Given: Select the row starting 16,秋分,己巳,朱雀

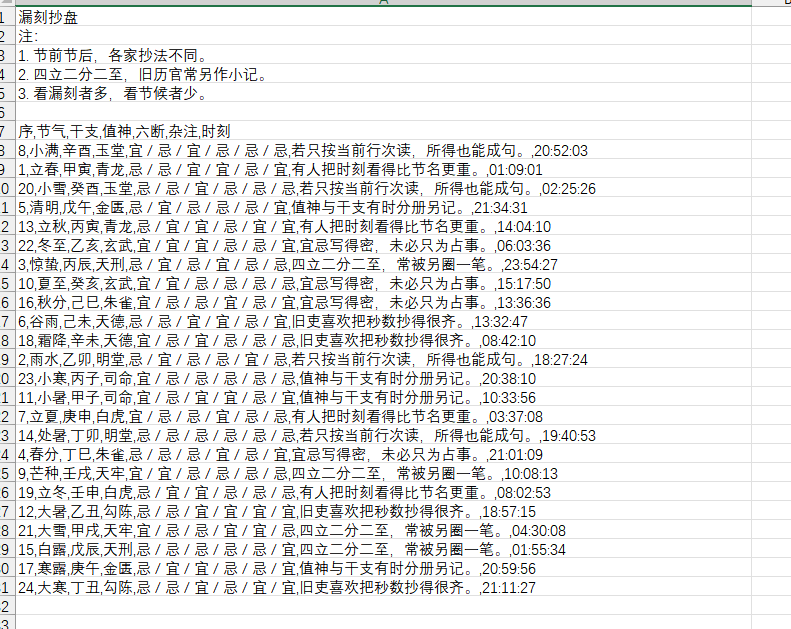Looking at the screenshot, I should point(383,302).
